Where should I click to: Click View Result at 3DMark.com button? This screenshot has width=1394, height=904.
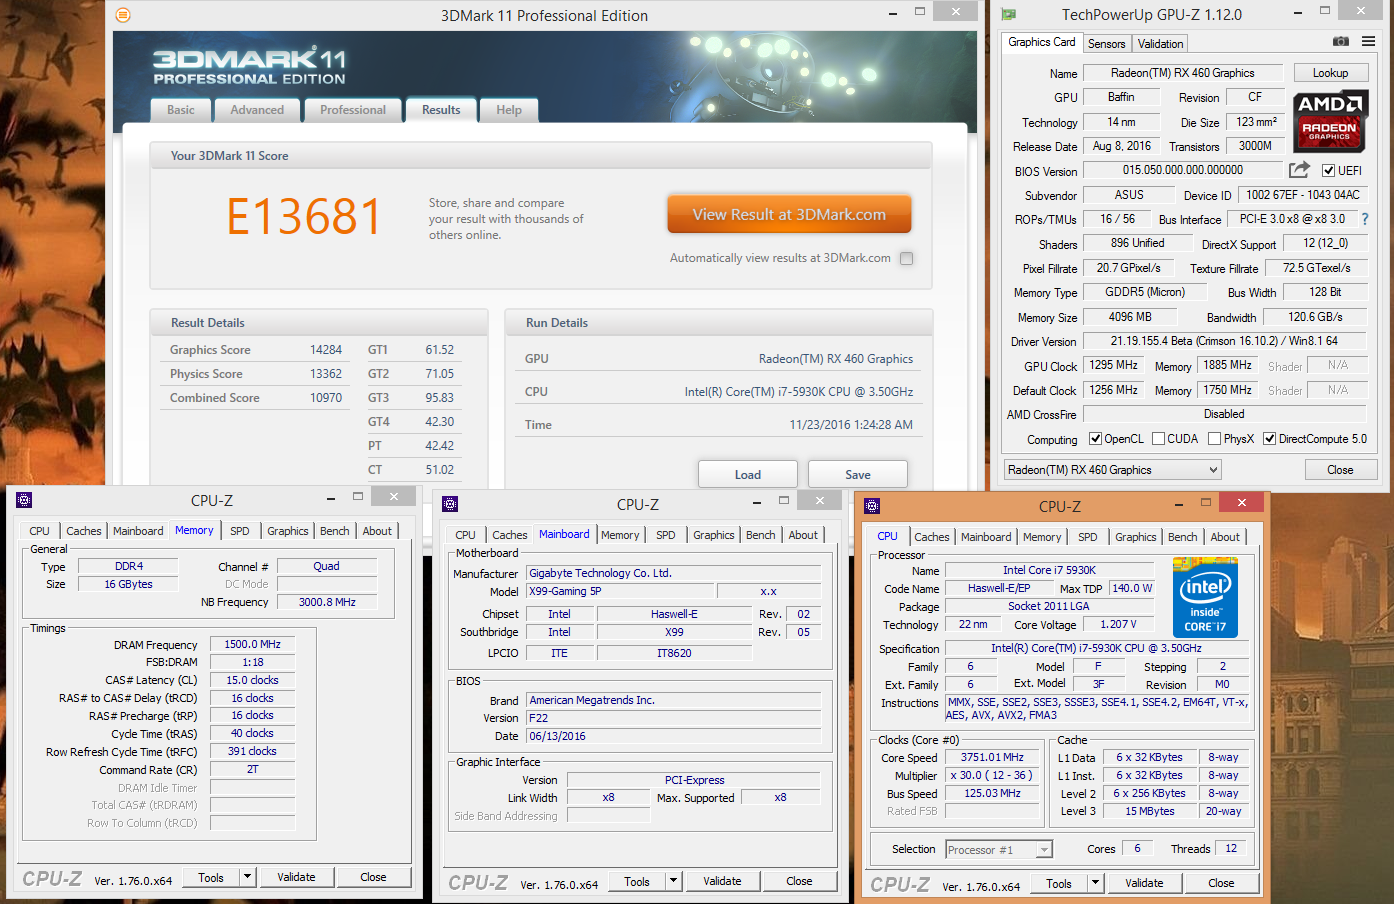click(789, 214)
